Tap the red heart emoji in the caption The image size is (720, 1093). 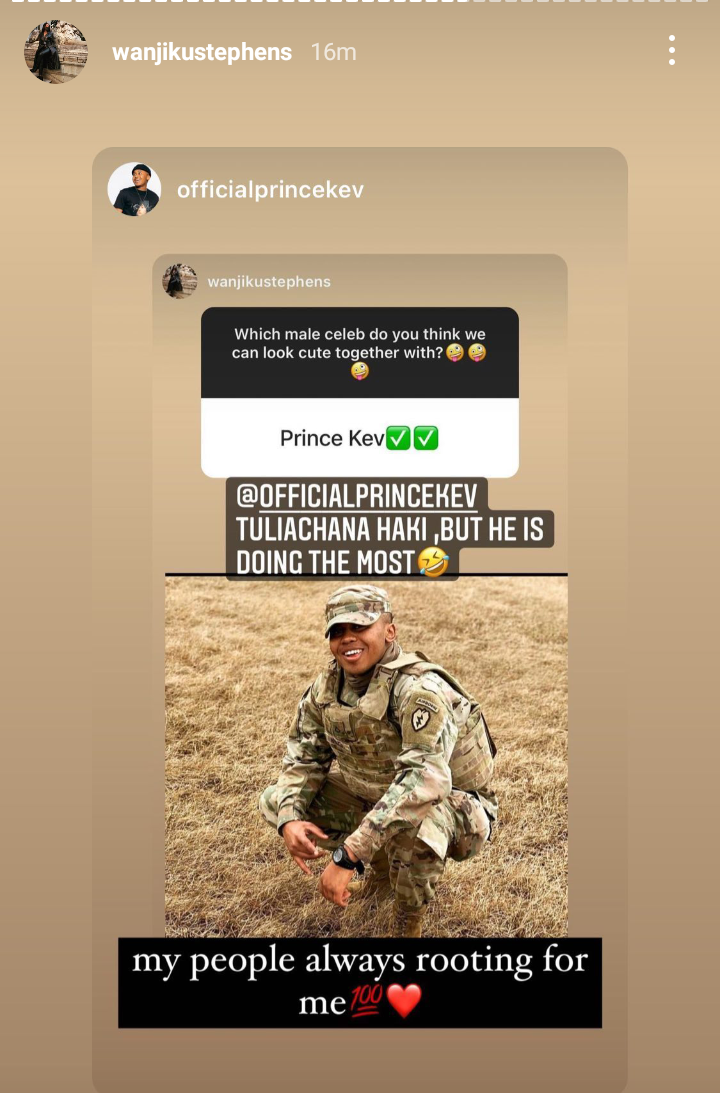(x=404, y=1001)
